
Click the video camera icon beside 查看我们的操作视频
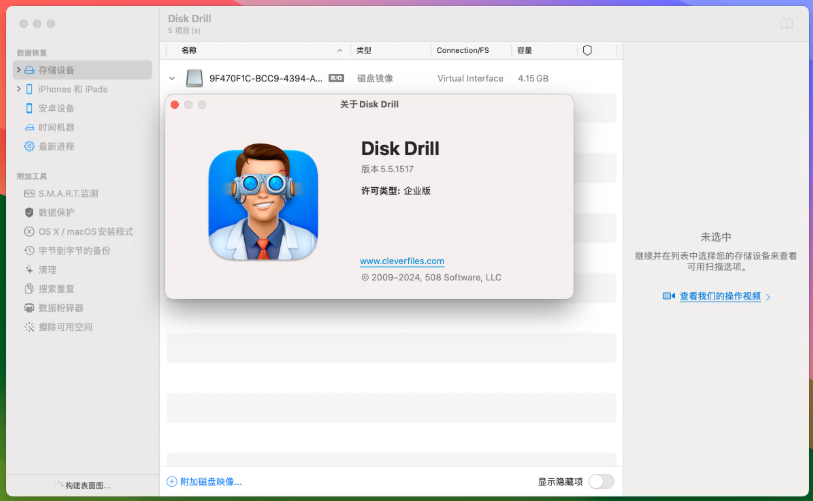point(668,296)
